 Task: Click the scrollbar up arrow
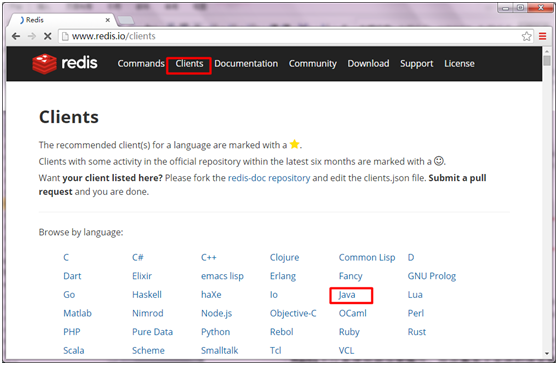(547, 51)
